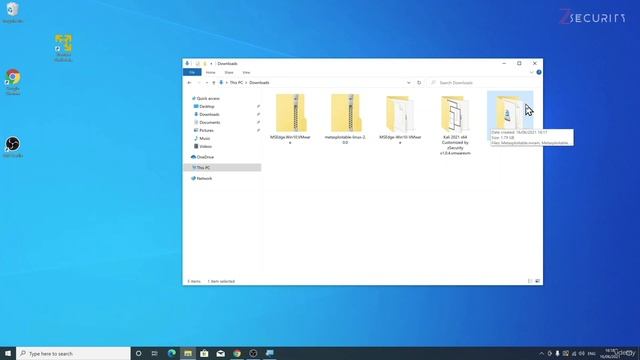Viewport: 640px width, 360px height.
Task: Expand the address bar history dropdown
Action: (x=409, y=82)
